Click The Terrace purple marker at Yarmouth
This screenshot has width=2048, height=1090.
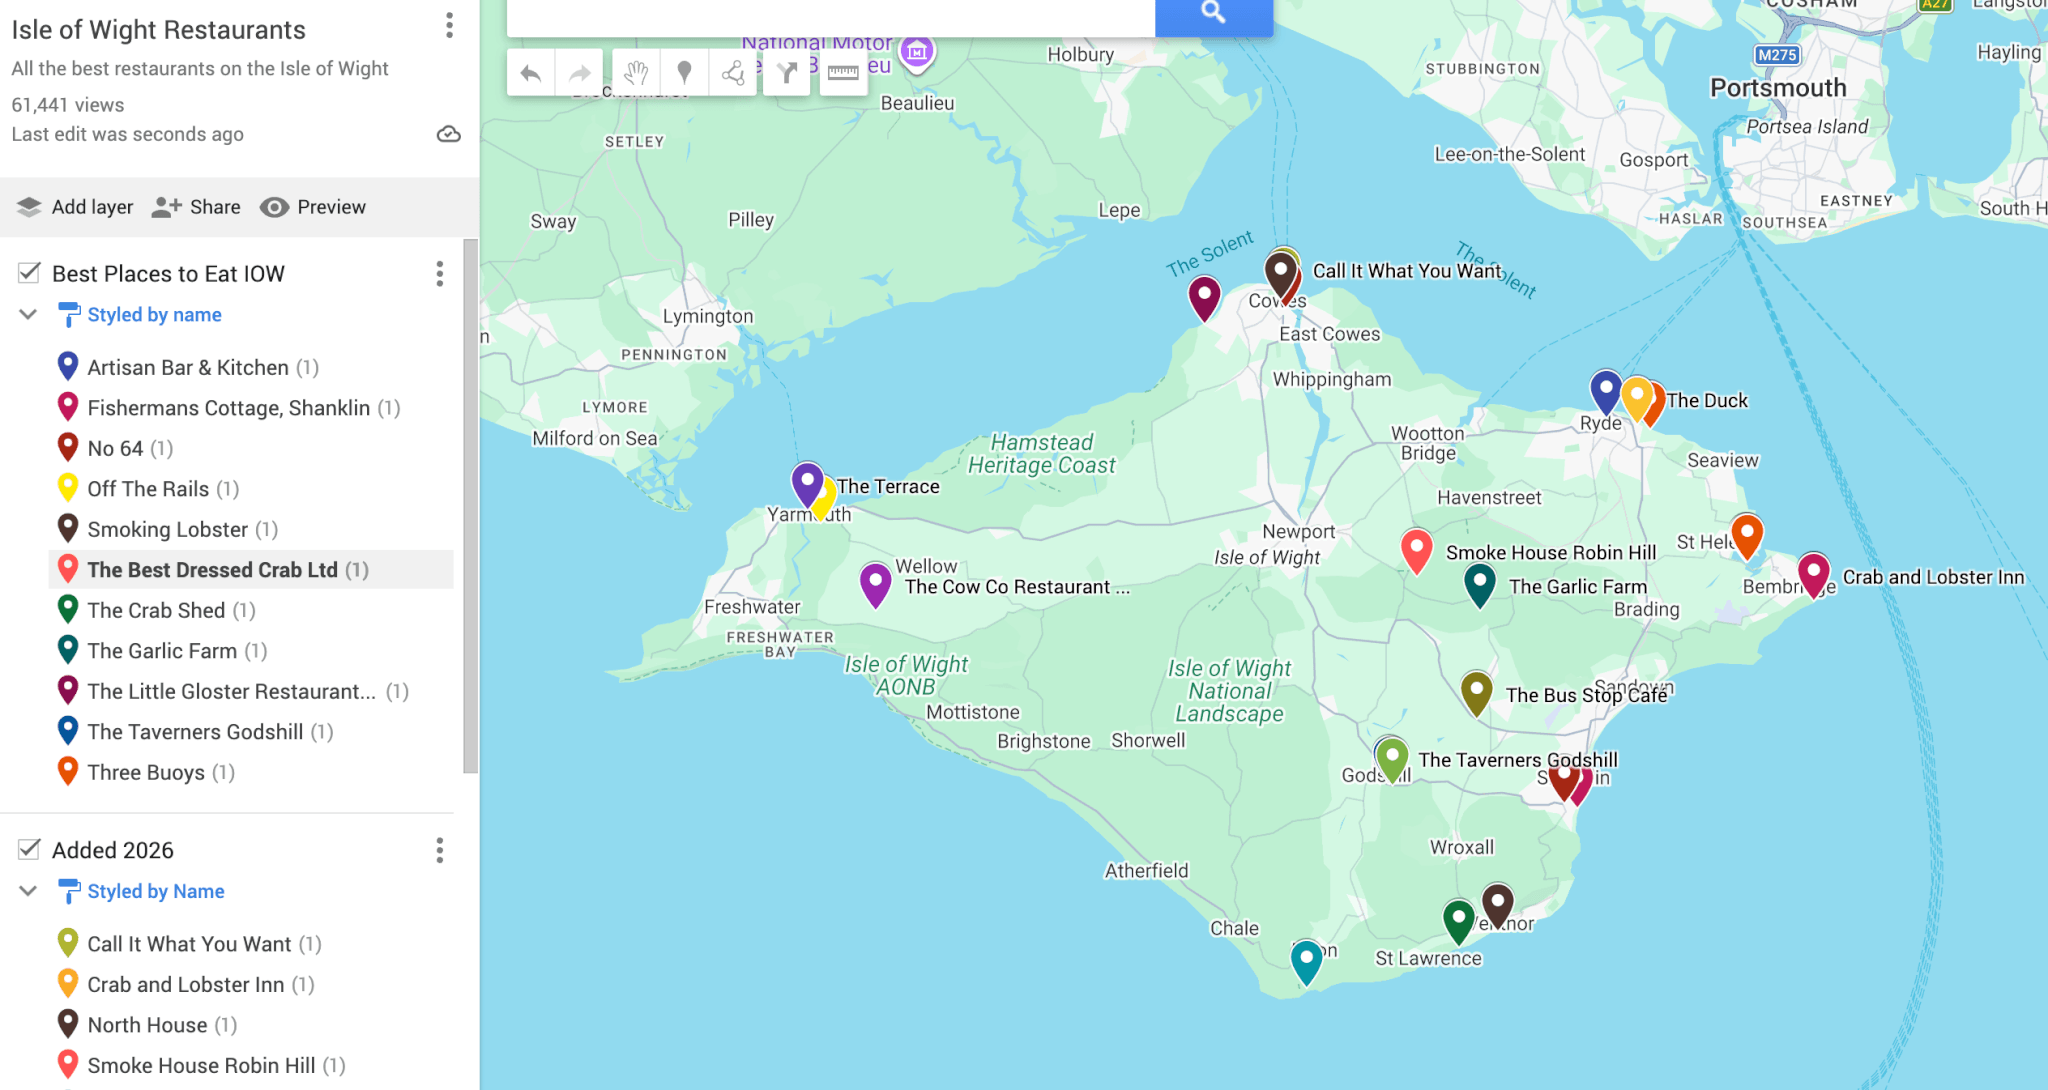coord(807,484)
